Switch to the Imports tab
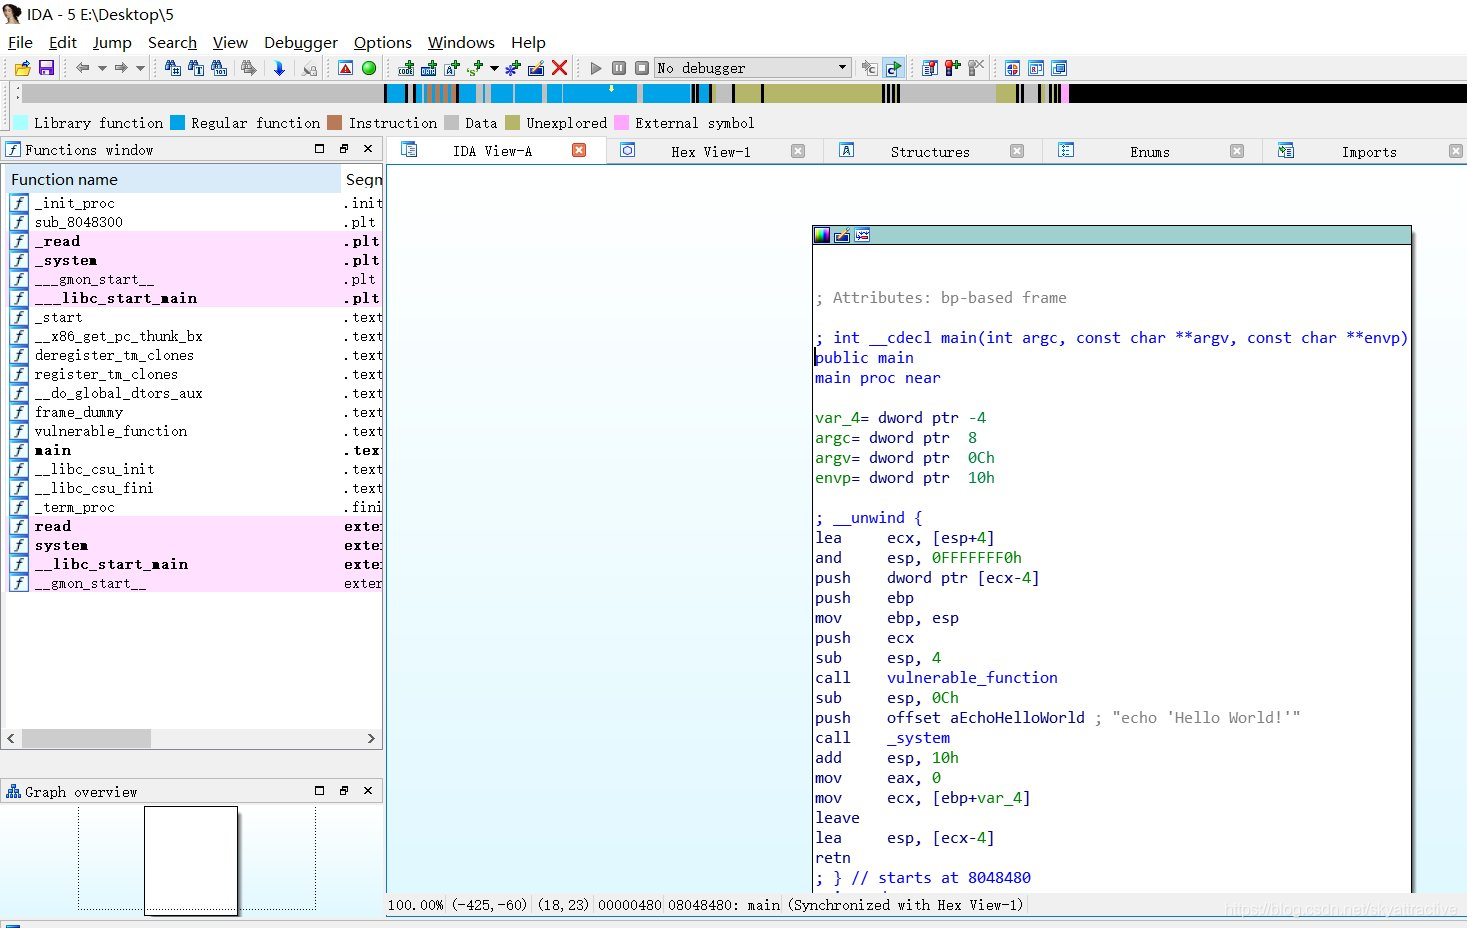This screenshot has width=1467, height=928. tap(1368, 152)
